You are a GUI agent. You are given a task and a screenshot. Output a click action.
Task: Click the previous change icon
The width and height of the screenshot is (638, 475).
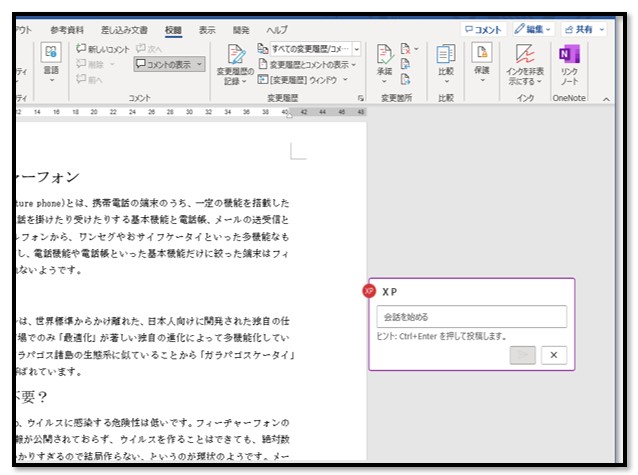405,64
